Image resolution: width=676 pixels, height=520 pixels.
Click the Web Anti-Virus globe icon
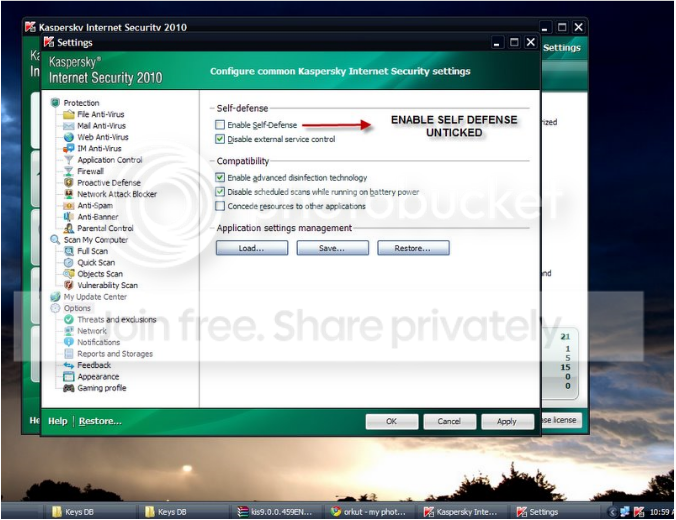click(69, 137)
